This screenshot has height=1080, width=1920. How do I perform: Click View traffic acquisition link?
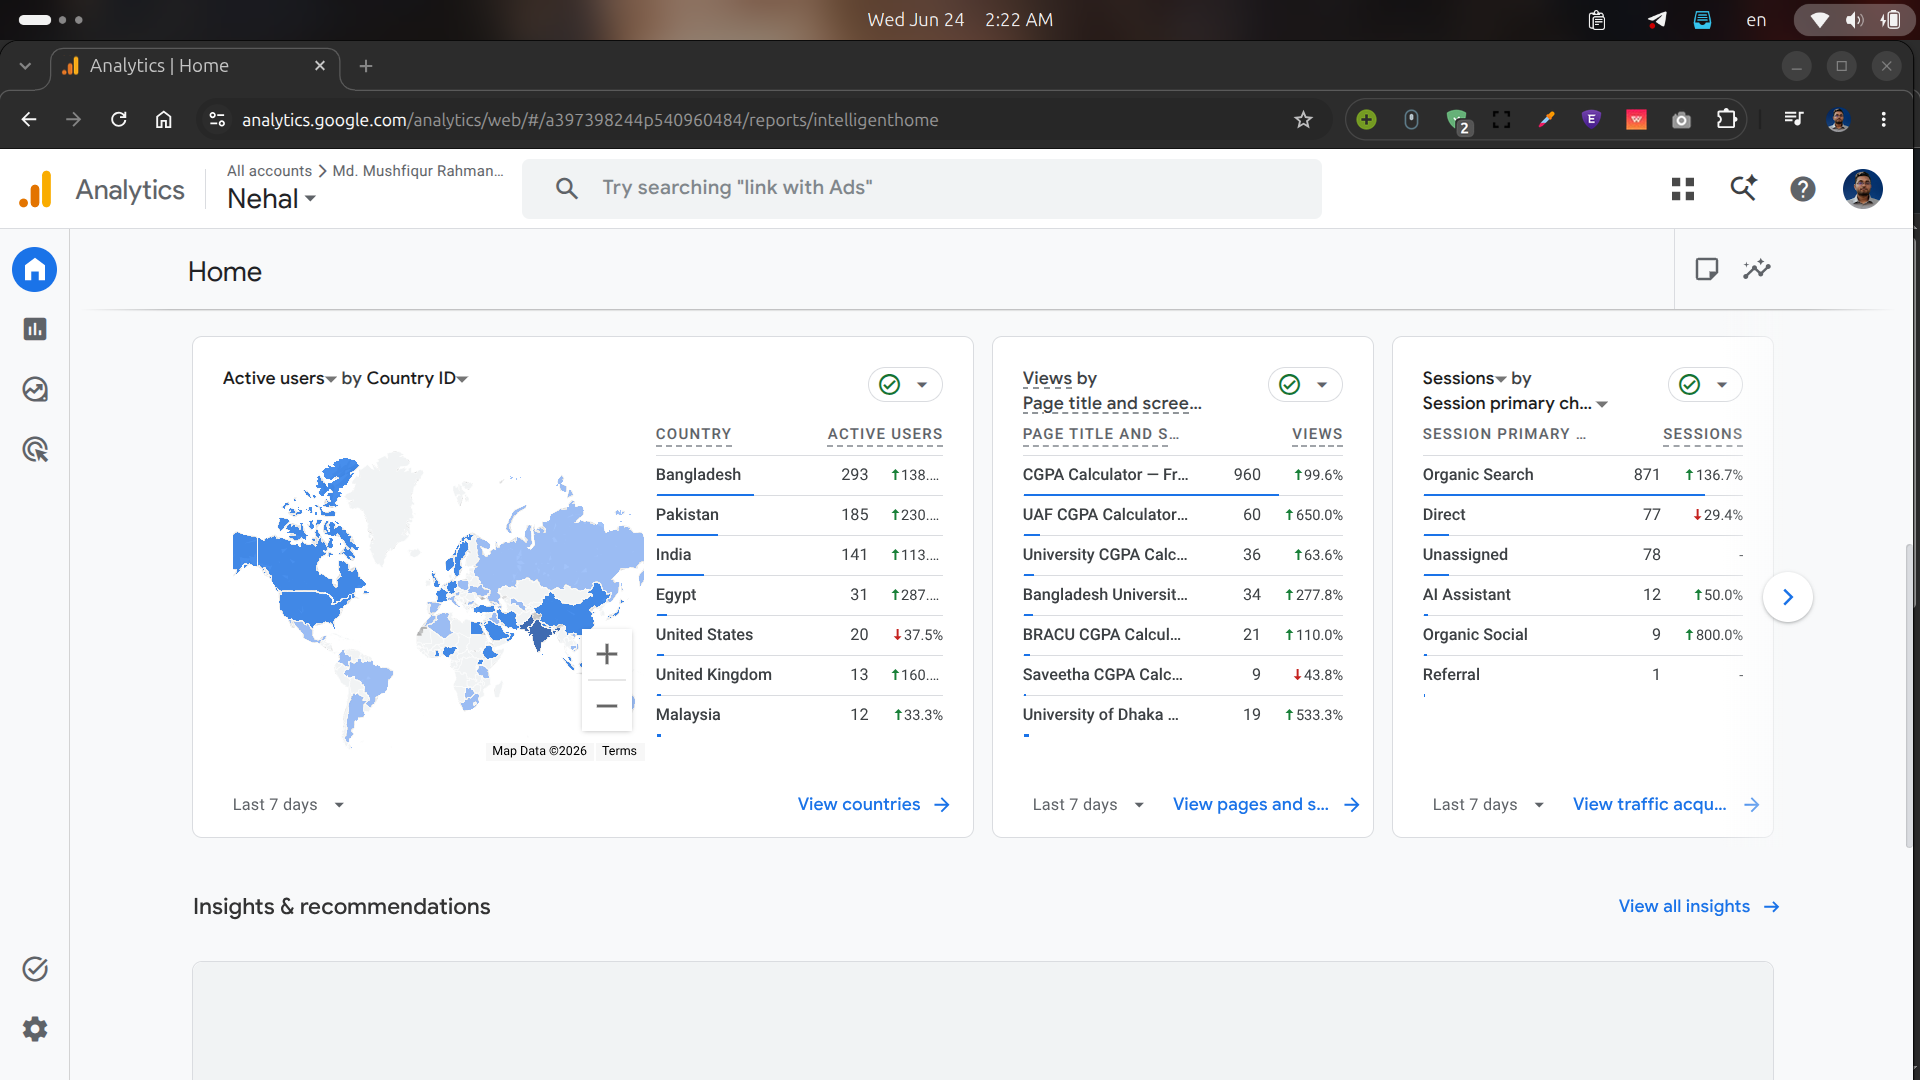(x=1666, y=805)
